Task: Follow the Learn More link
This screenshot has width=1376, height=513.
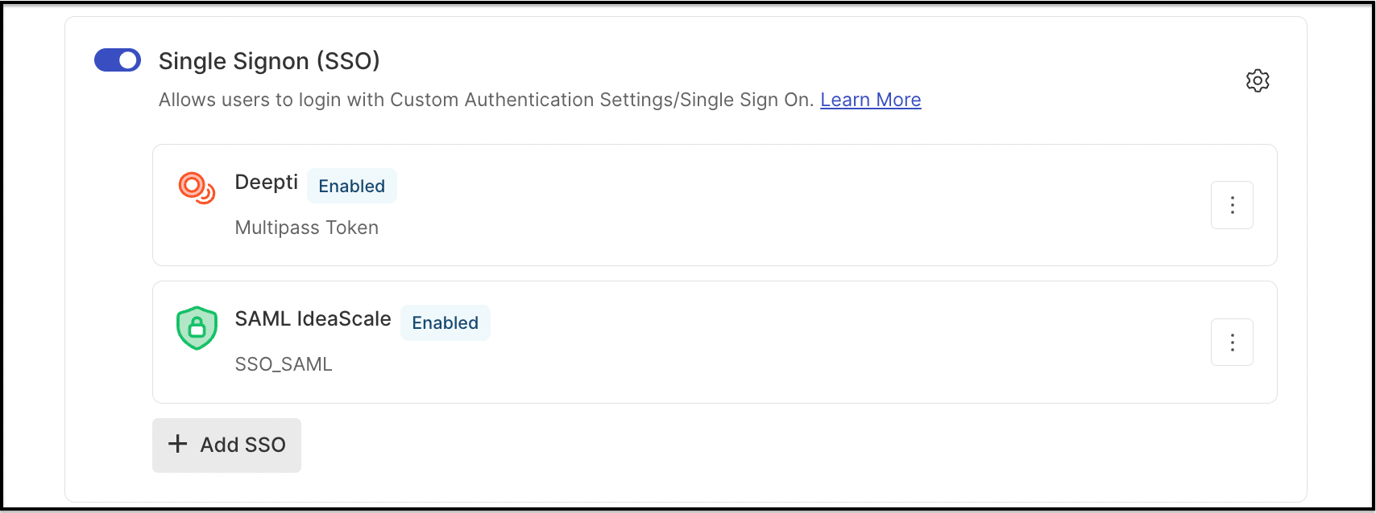Action: click(870, 100)
